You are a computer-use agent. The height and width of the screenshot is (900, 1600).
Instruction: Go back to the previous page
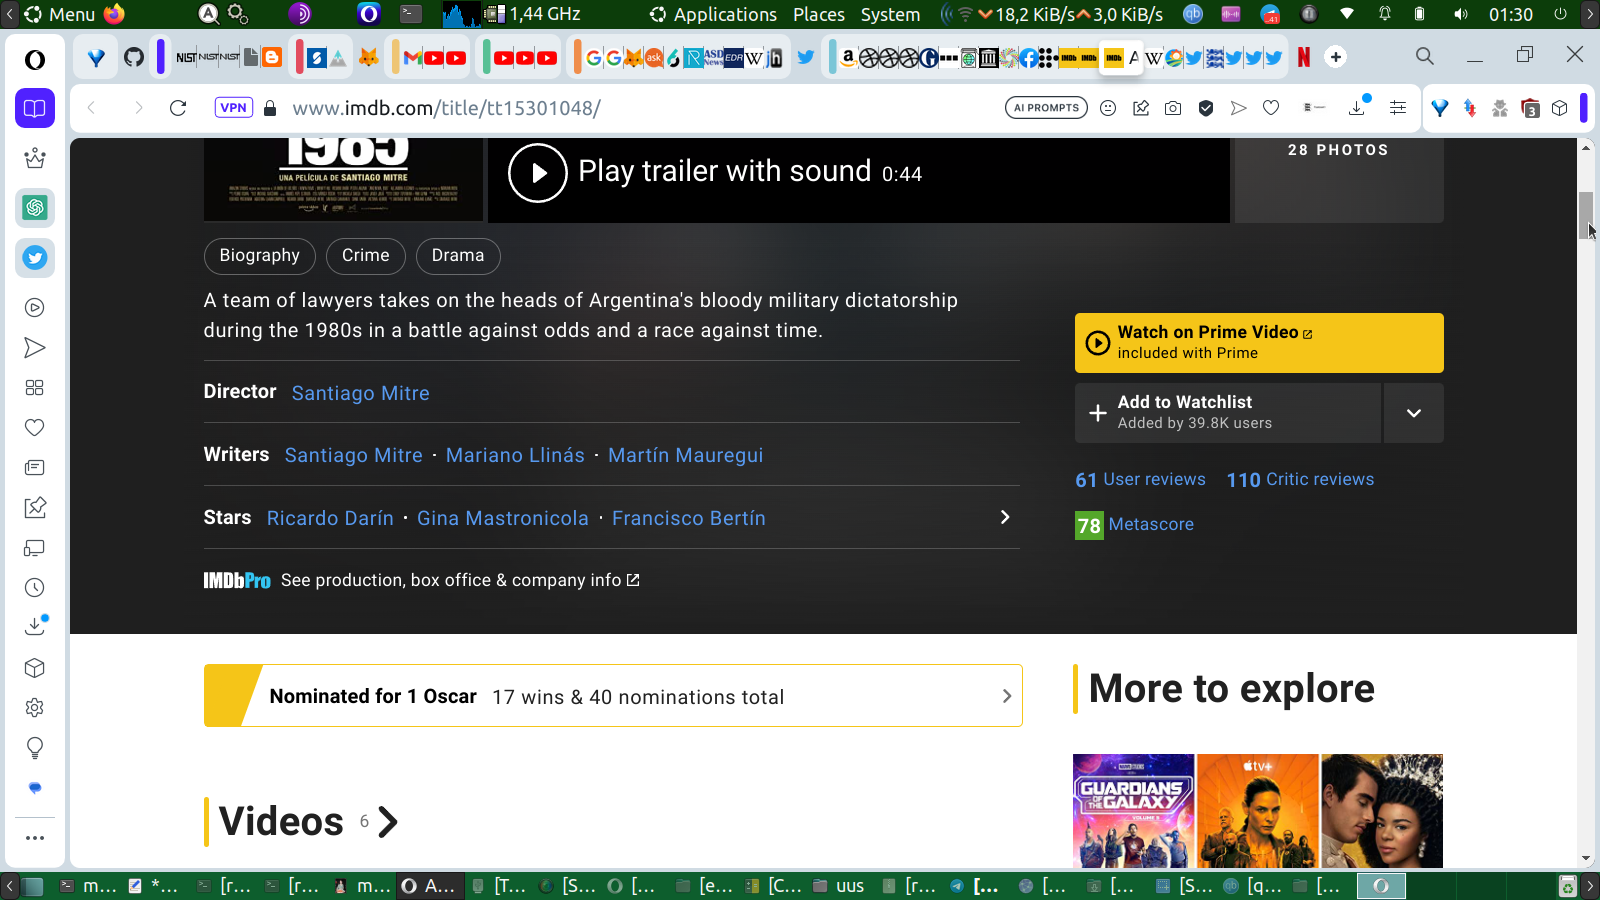92,108
